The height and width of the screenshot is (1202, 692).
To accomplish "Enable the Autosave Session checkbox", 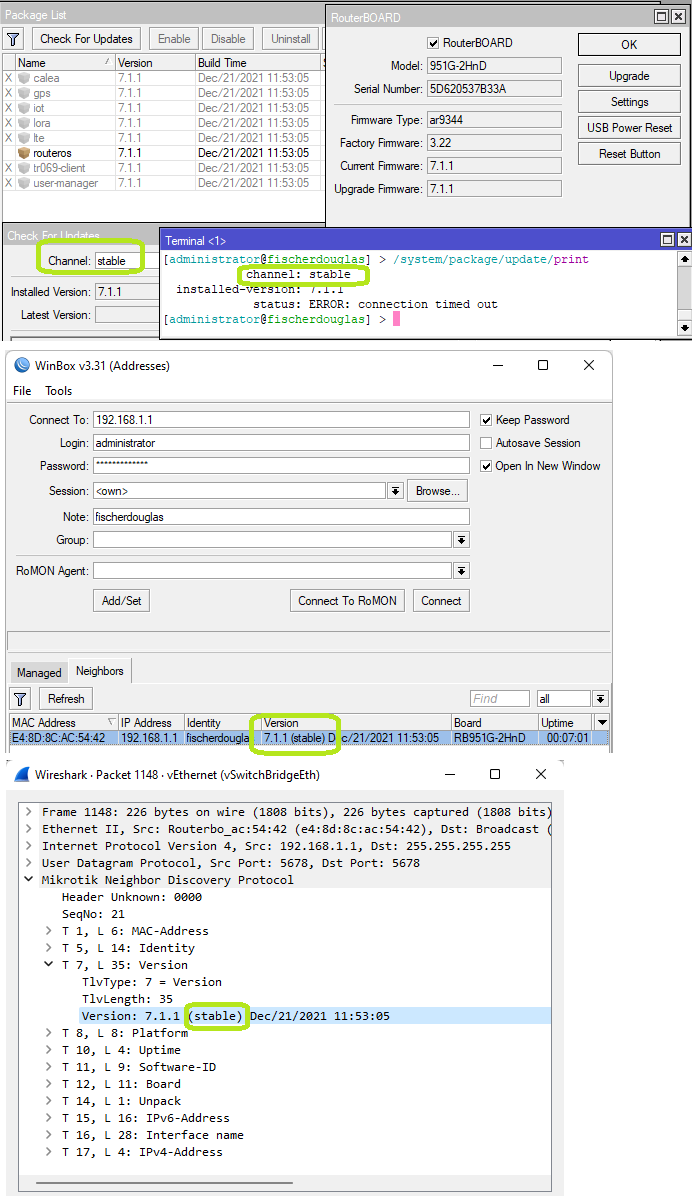I will click(486, 443).
